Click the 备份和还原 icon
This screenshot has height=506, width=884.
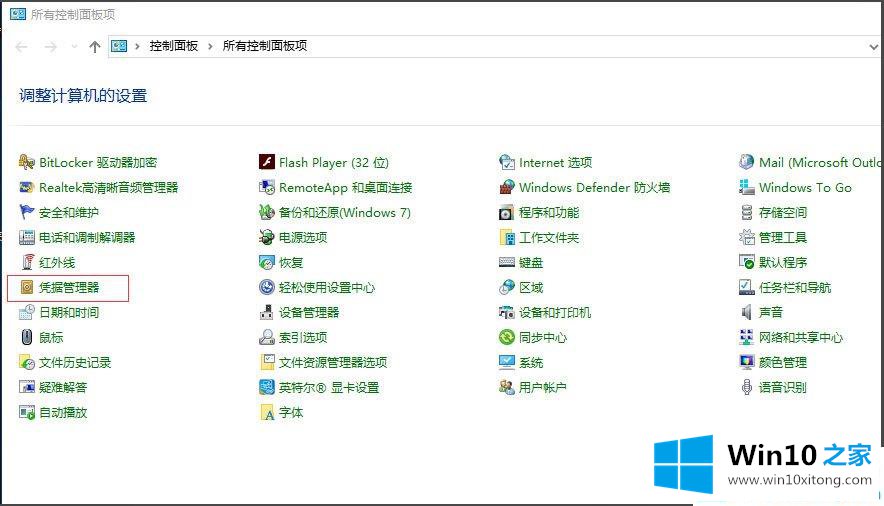tap(267, 212)
